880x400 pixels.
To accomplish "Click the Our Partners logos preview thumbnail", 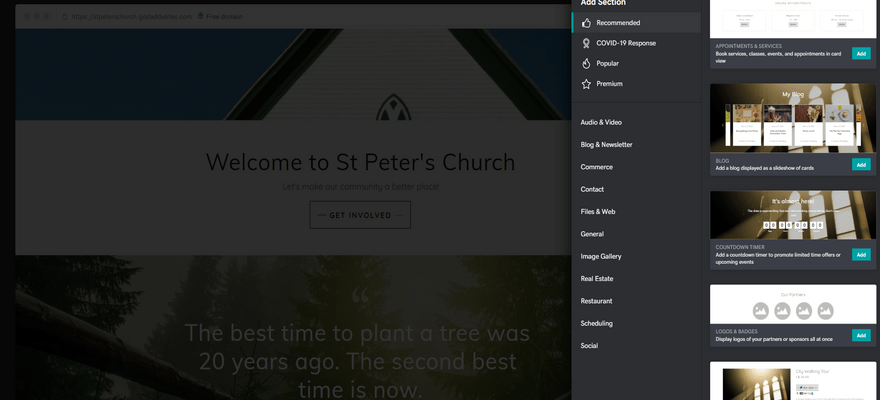I will pos(792,304).
